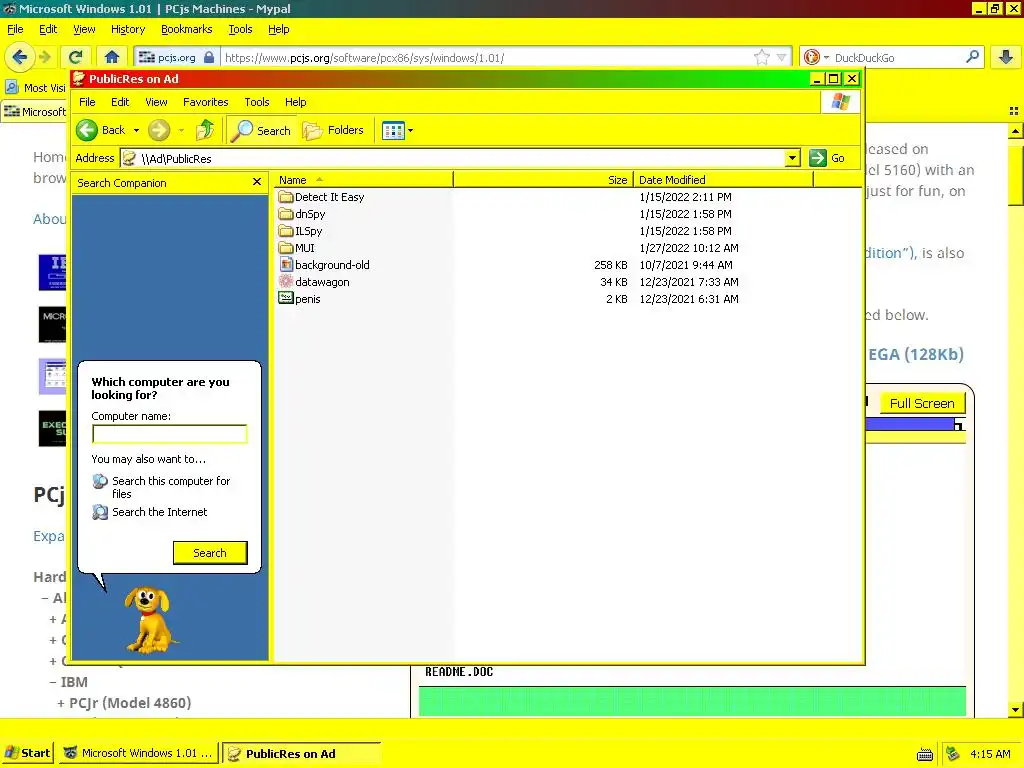The image size is (1024, 768).
Task: Click PublicRes on Ad taskbar button
Action: pyautogui.click(x=301, y=753)
